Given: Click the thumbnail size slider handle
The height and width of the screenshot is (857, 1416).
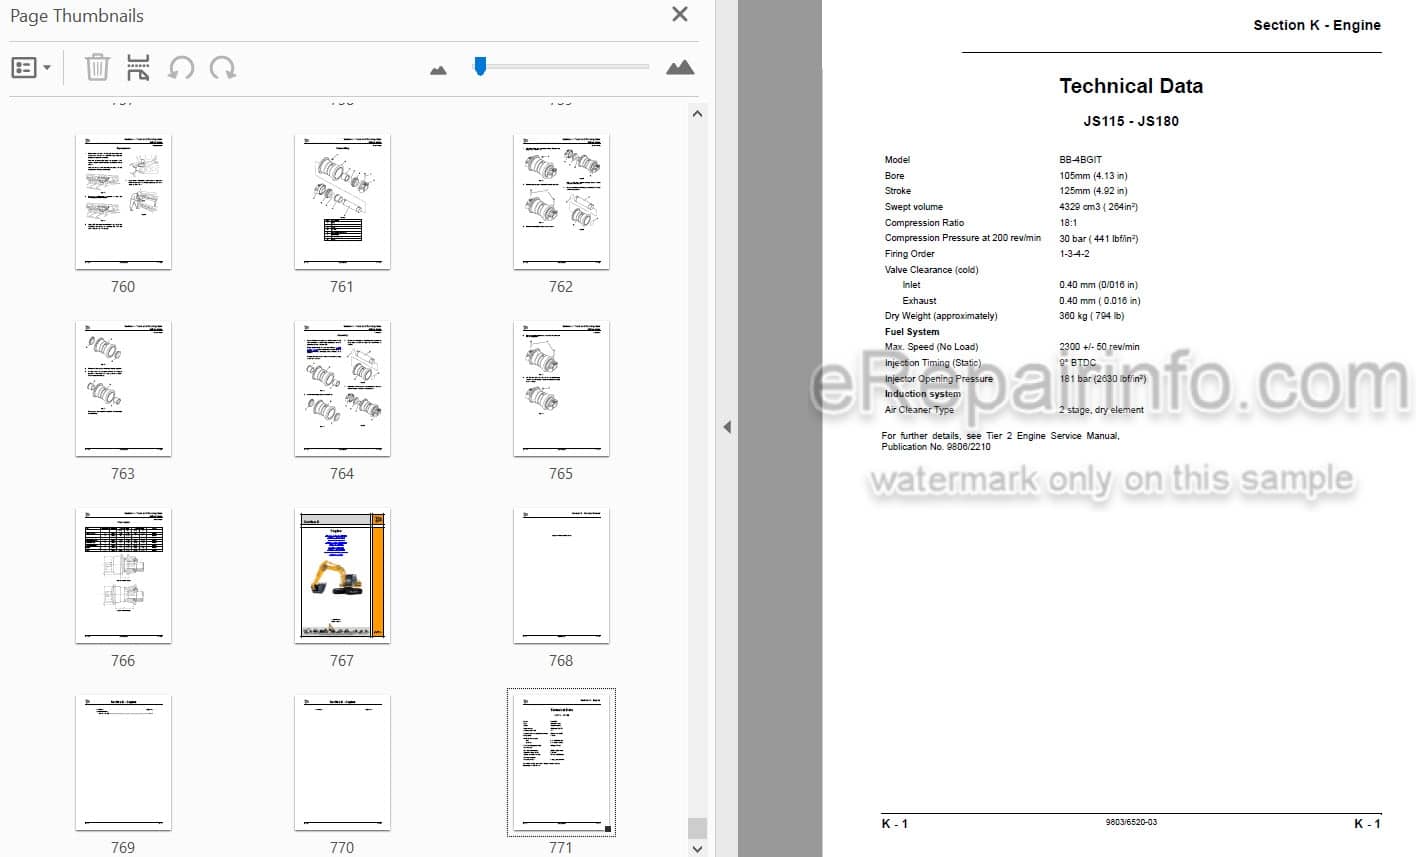Looking at the screenshot, I should pos(480,66).
